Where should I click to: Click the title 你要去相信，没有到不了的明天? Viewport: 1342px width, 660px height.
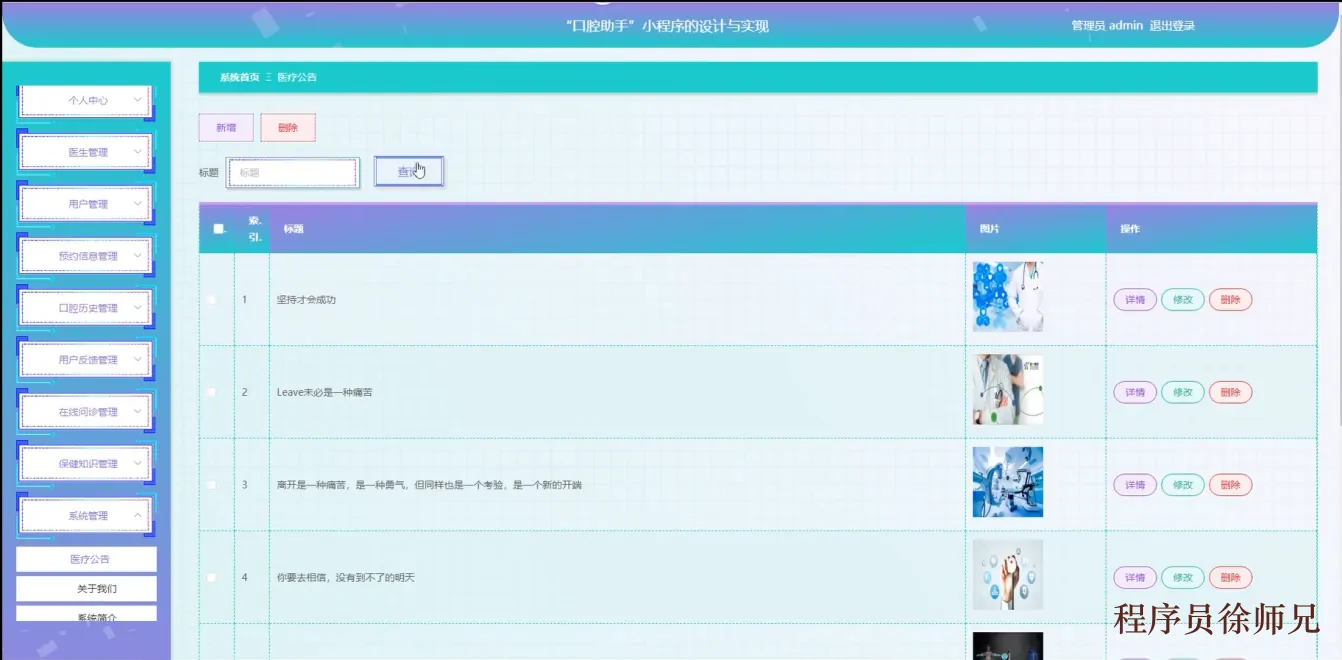point(345,578)
